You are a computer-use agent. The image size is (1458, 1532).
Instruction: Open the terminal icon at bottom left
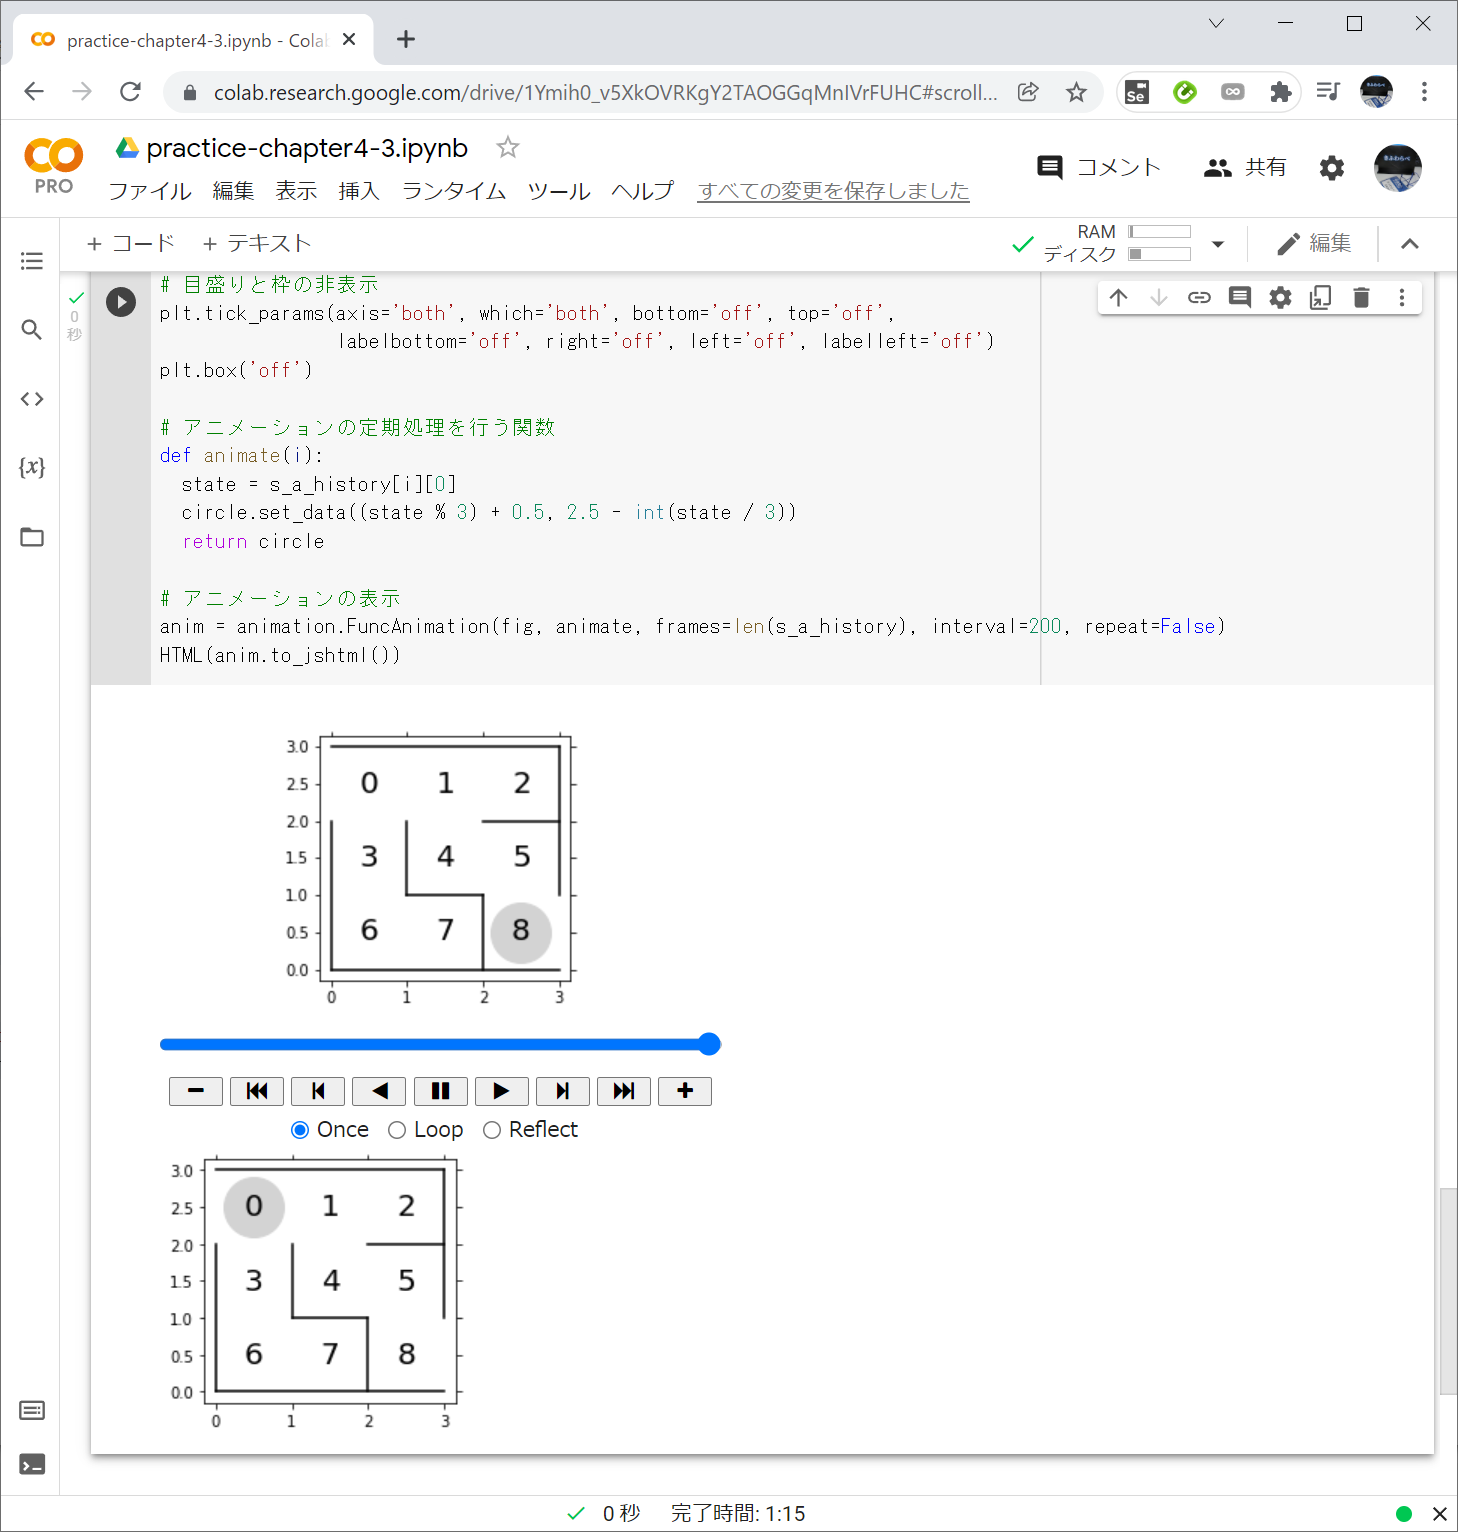coord(32,1464)
